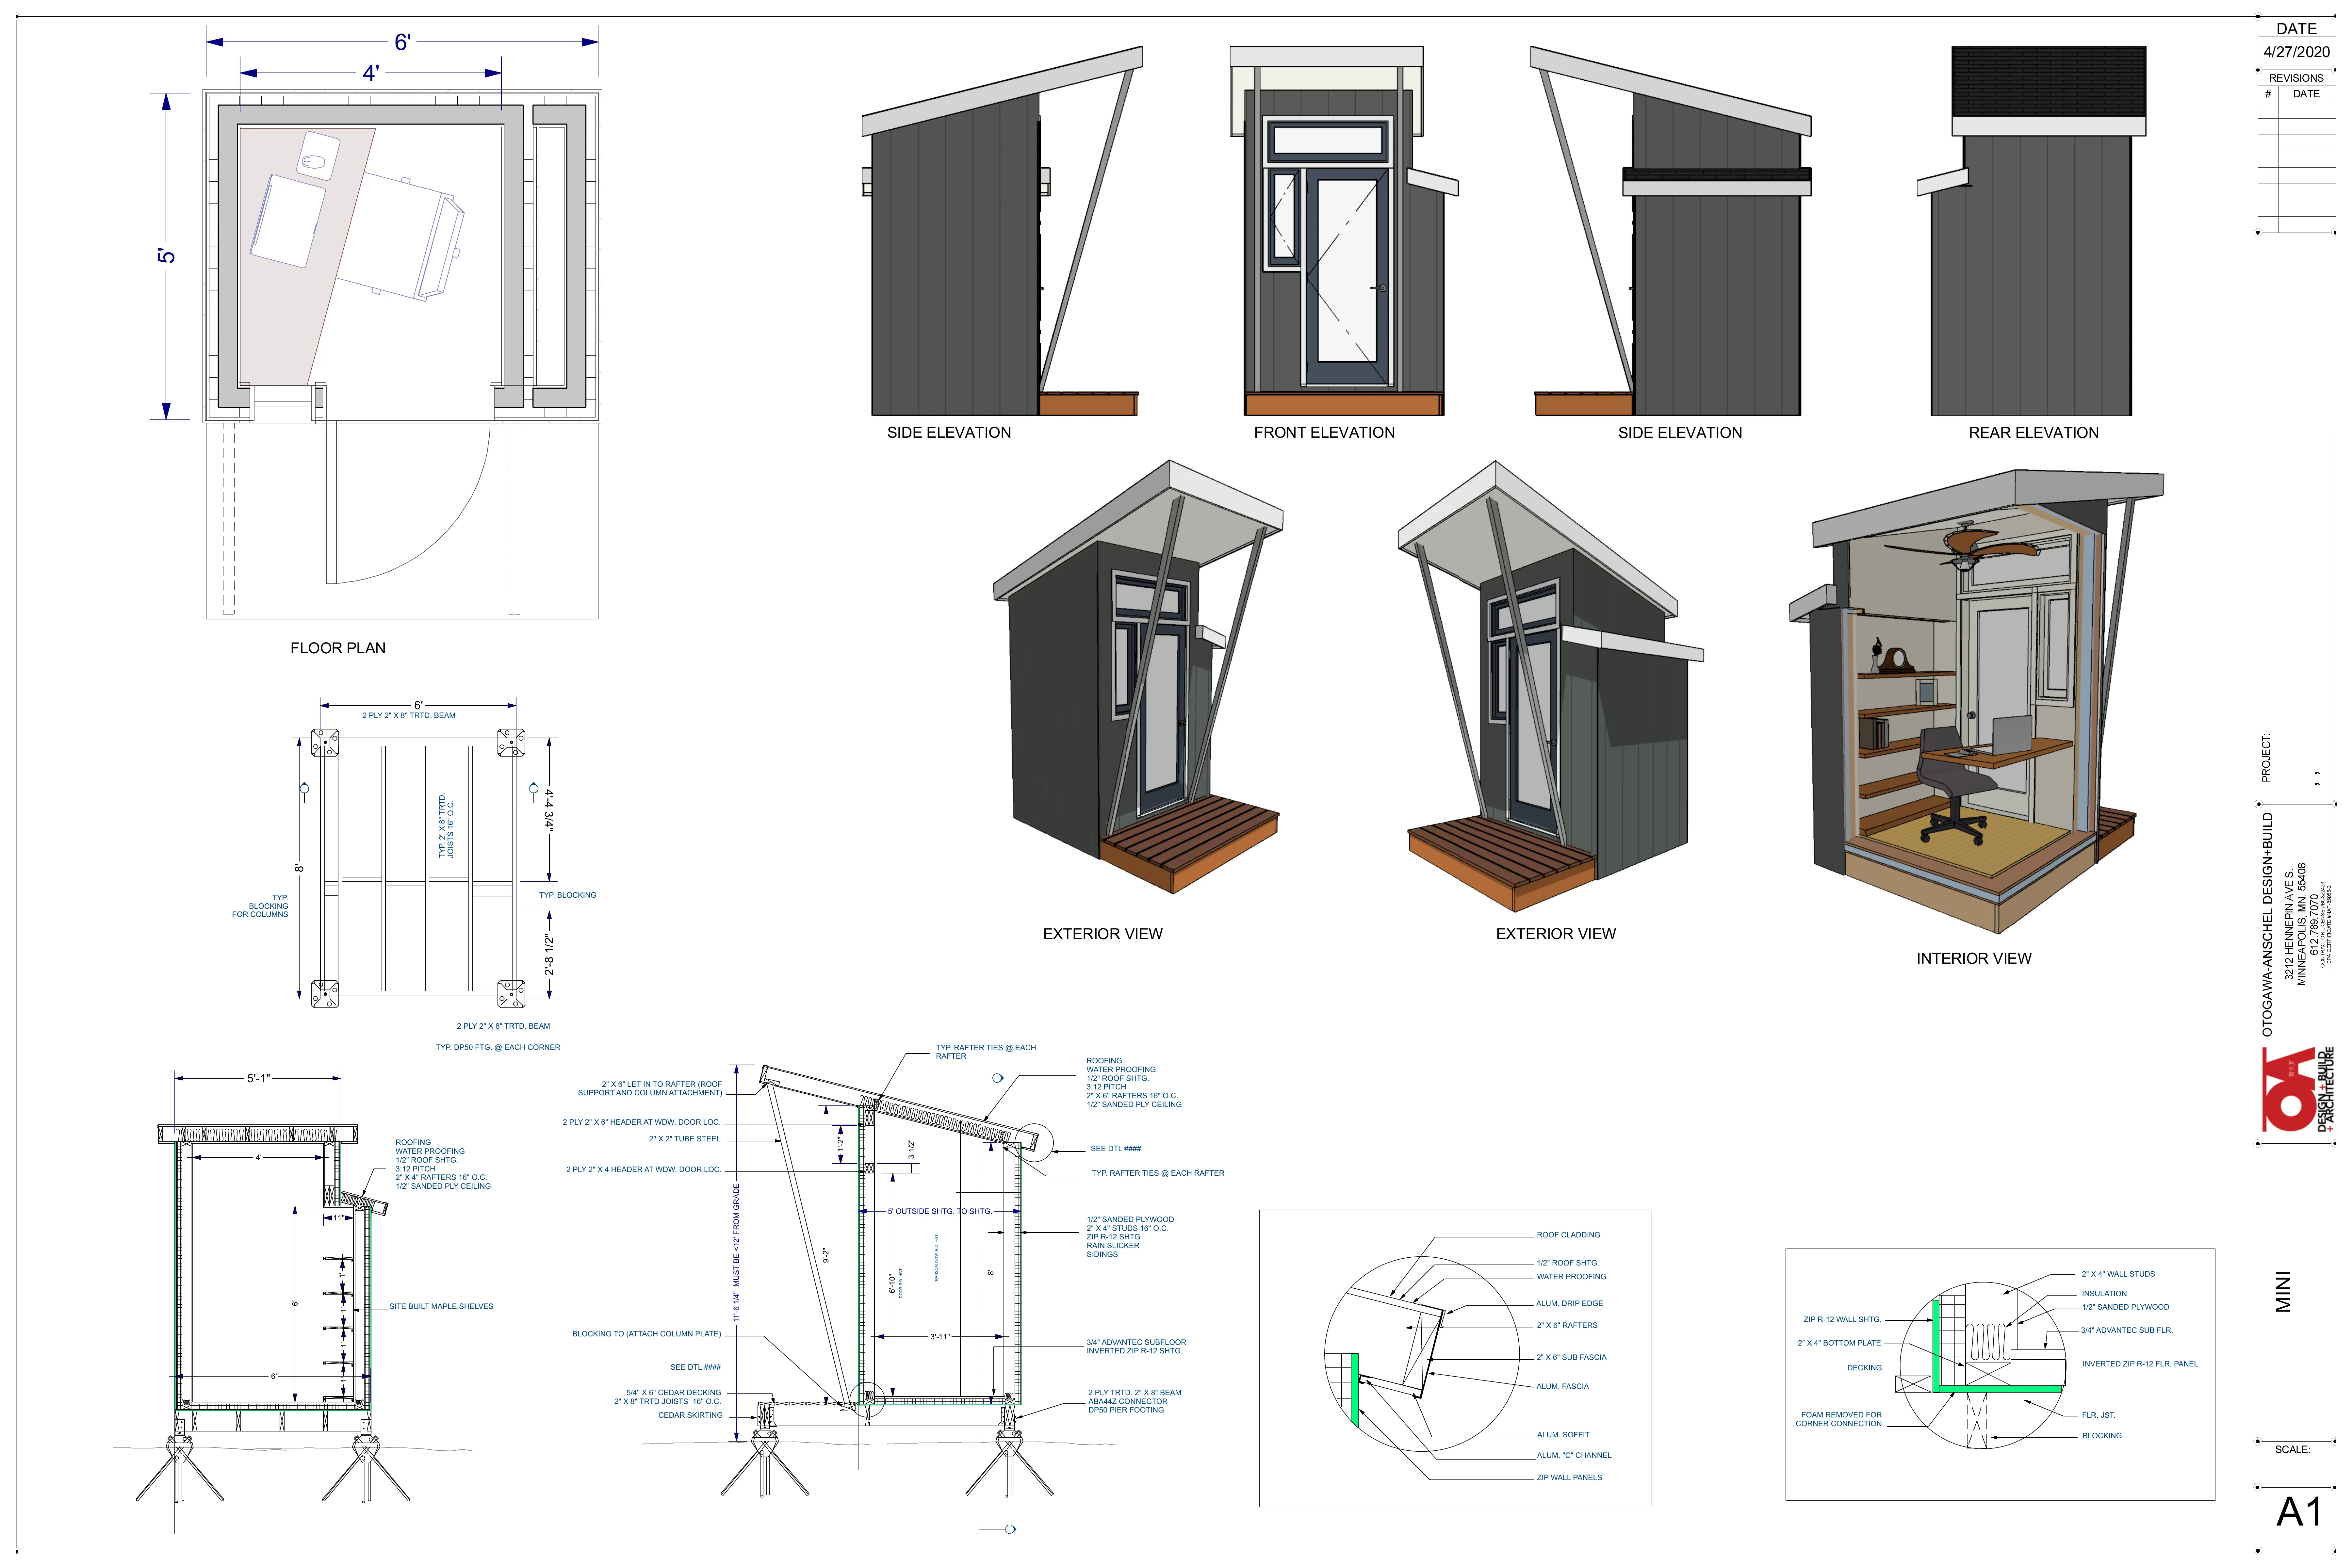Click the INVERTED ZIP R-12 FLR. PANEL callout

[x=2140, y=1364]
